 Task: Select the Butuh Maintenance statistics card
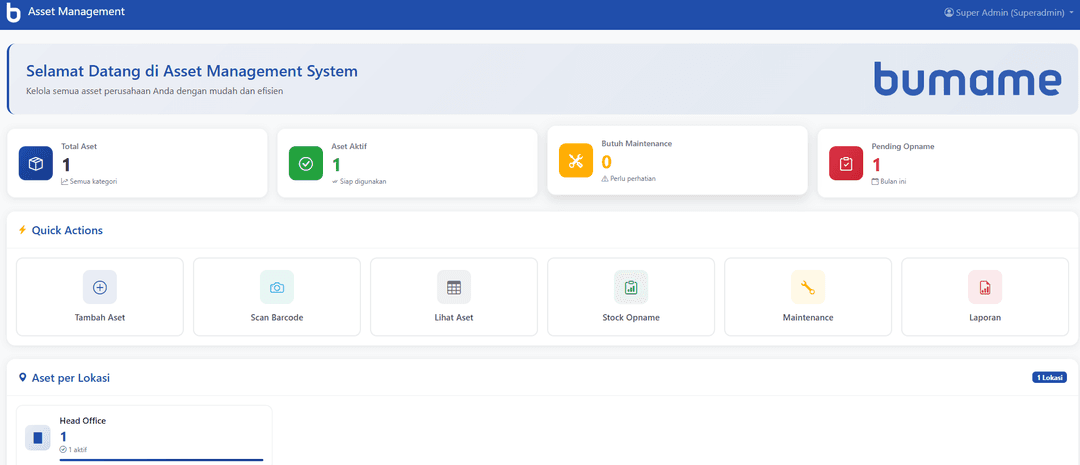pyautogui.click(x=677, y=161)
